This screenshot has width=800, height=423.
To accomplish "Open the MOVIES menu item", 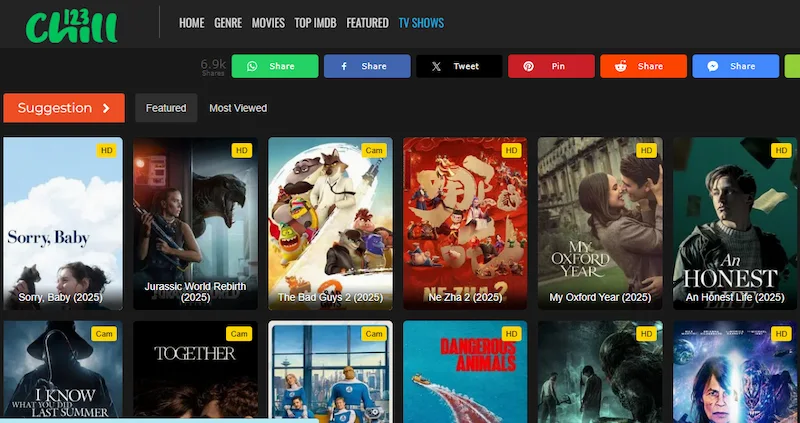I will point(268,23).
